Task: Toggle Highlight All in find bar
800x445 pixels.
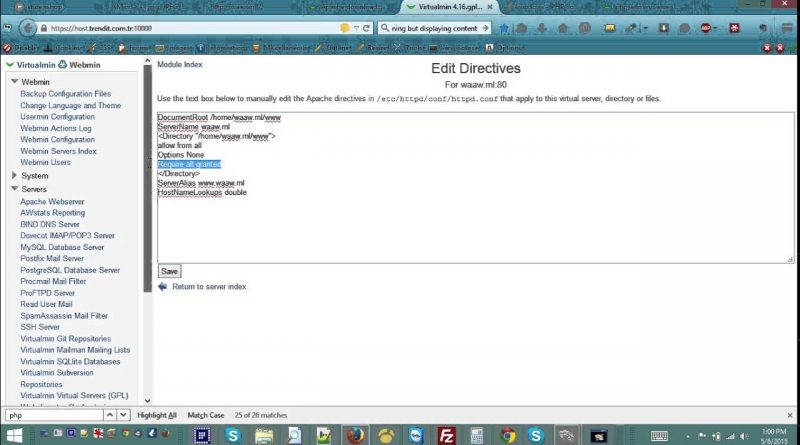Action: pyautogui.click(x=157, y=415)
